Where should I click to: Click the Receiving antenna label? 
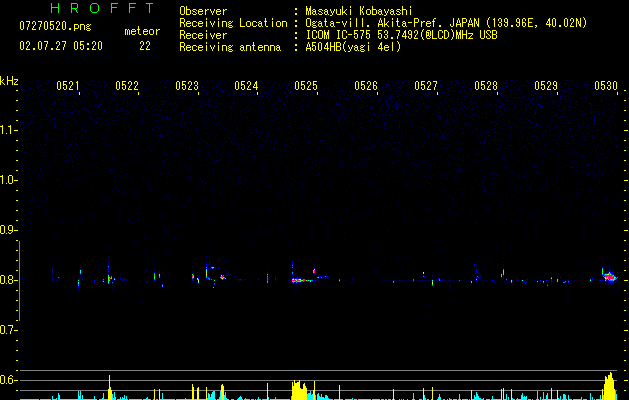[230, 47]
